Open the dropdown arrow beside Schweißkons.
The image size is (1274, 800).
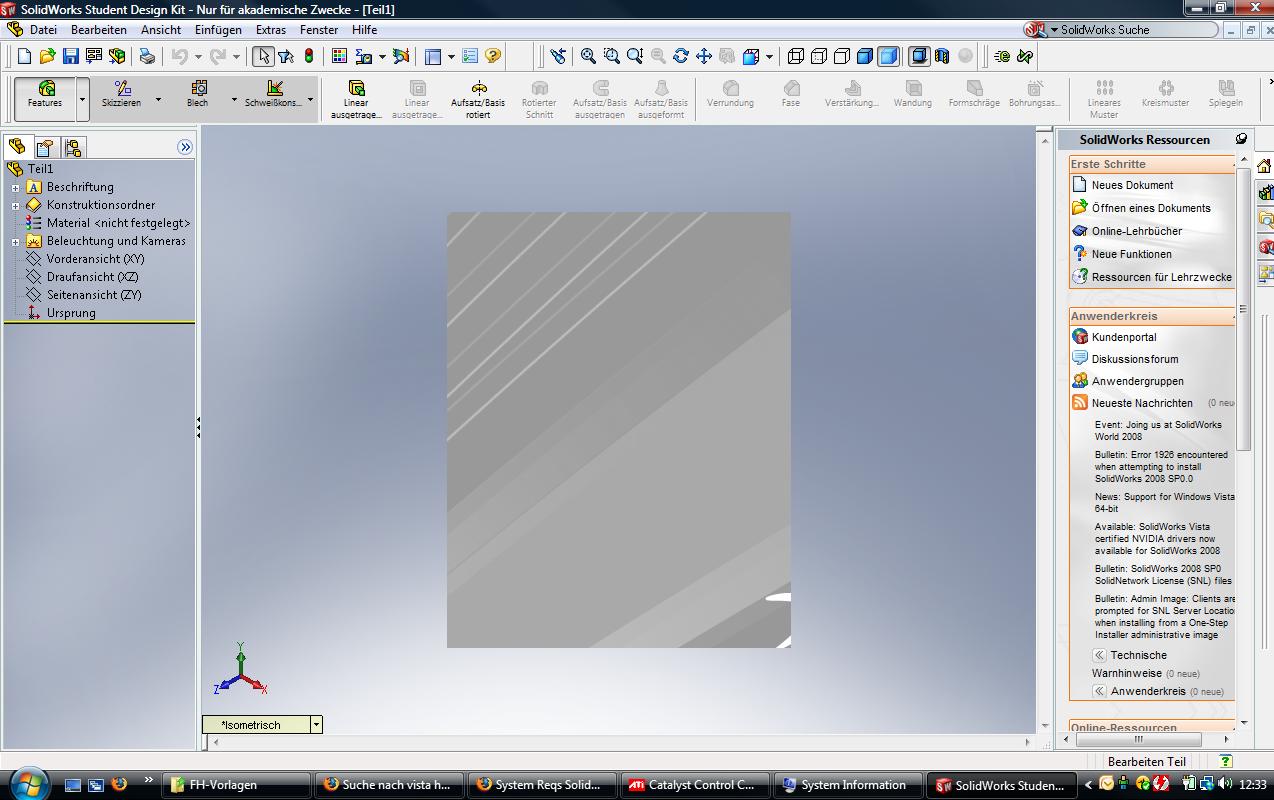pos(310,99)
